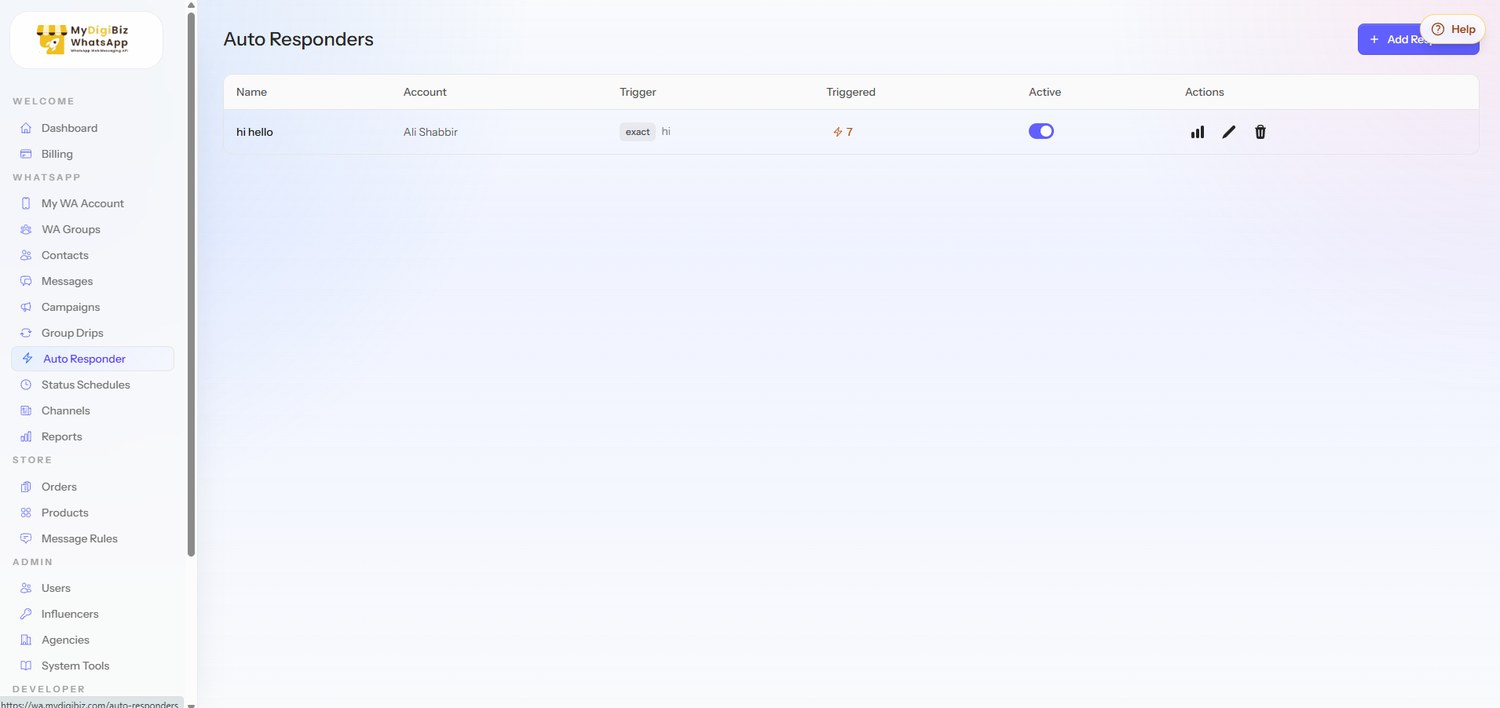Viewport: 1500px width, 708px height.
Task: Open statistics for hi hello responder
Action: [x=1197, y=132]
